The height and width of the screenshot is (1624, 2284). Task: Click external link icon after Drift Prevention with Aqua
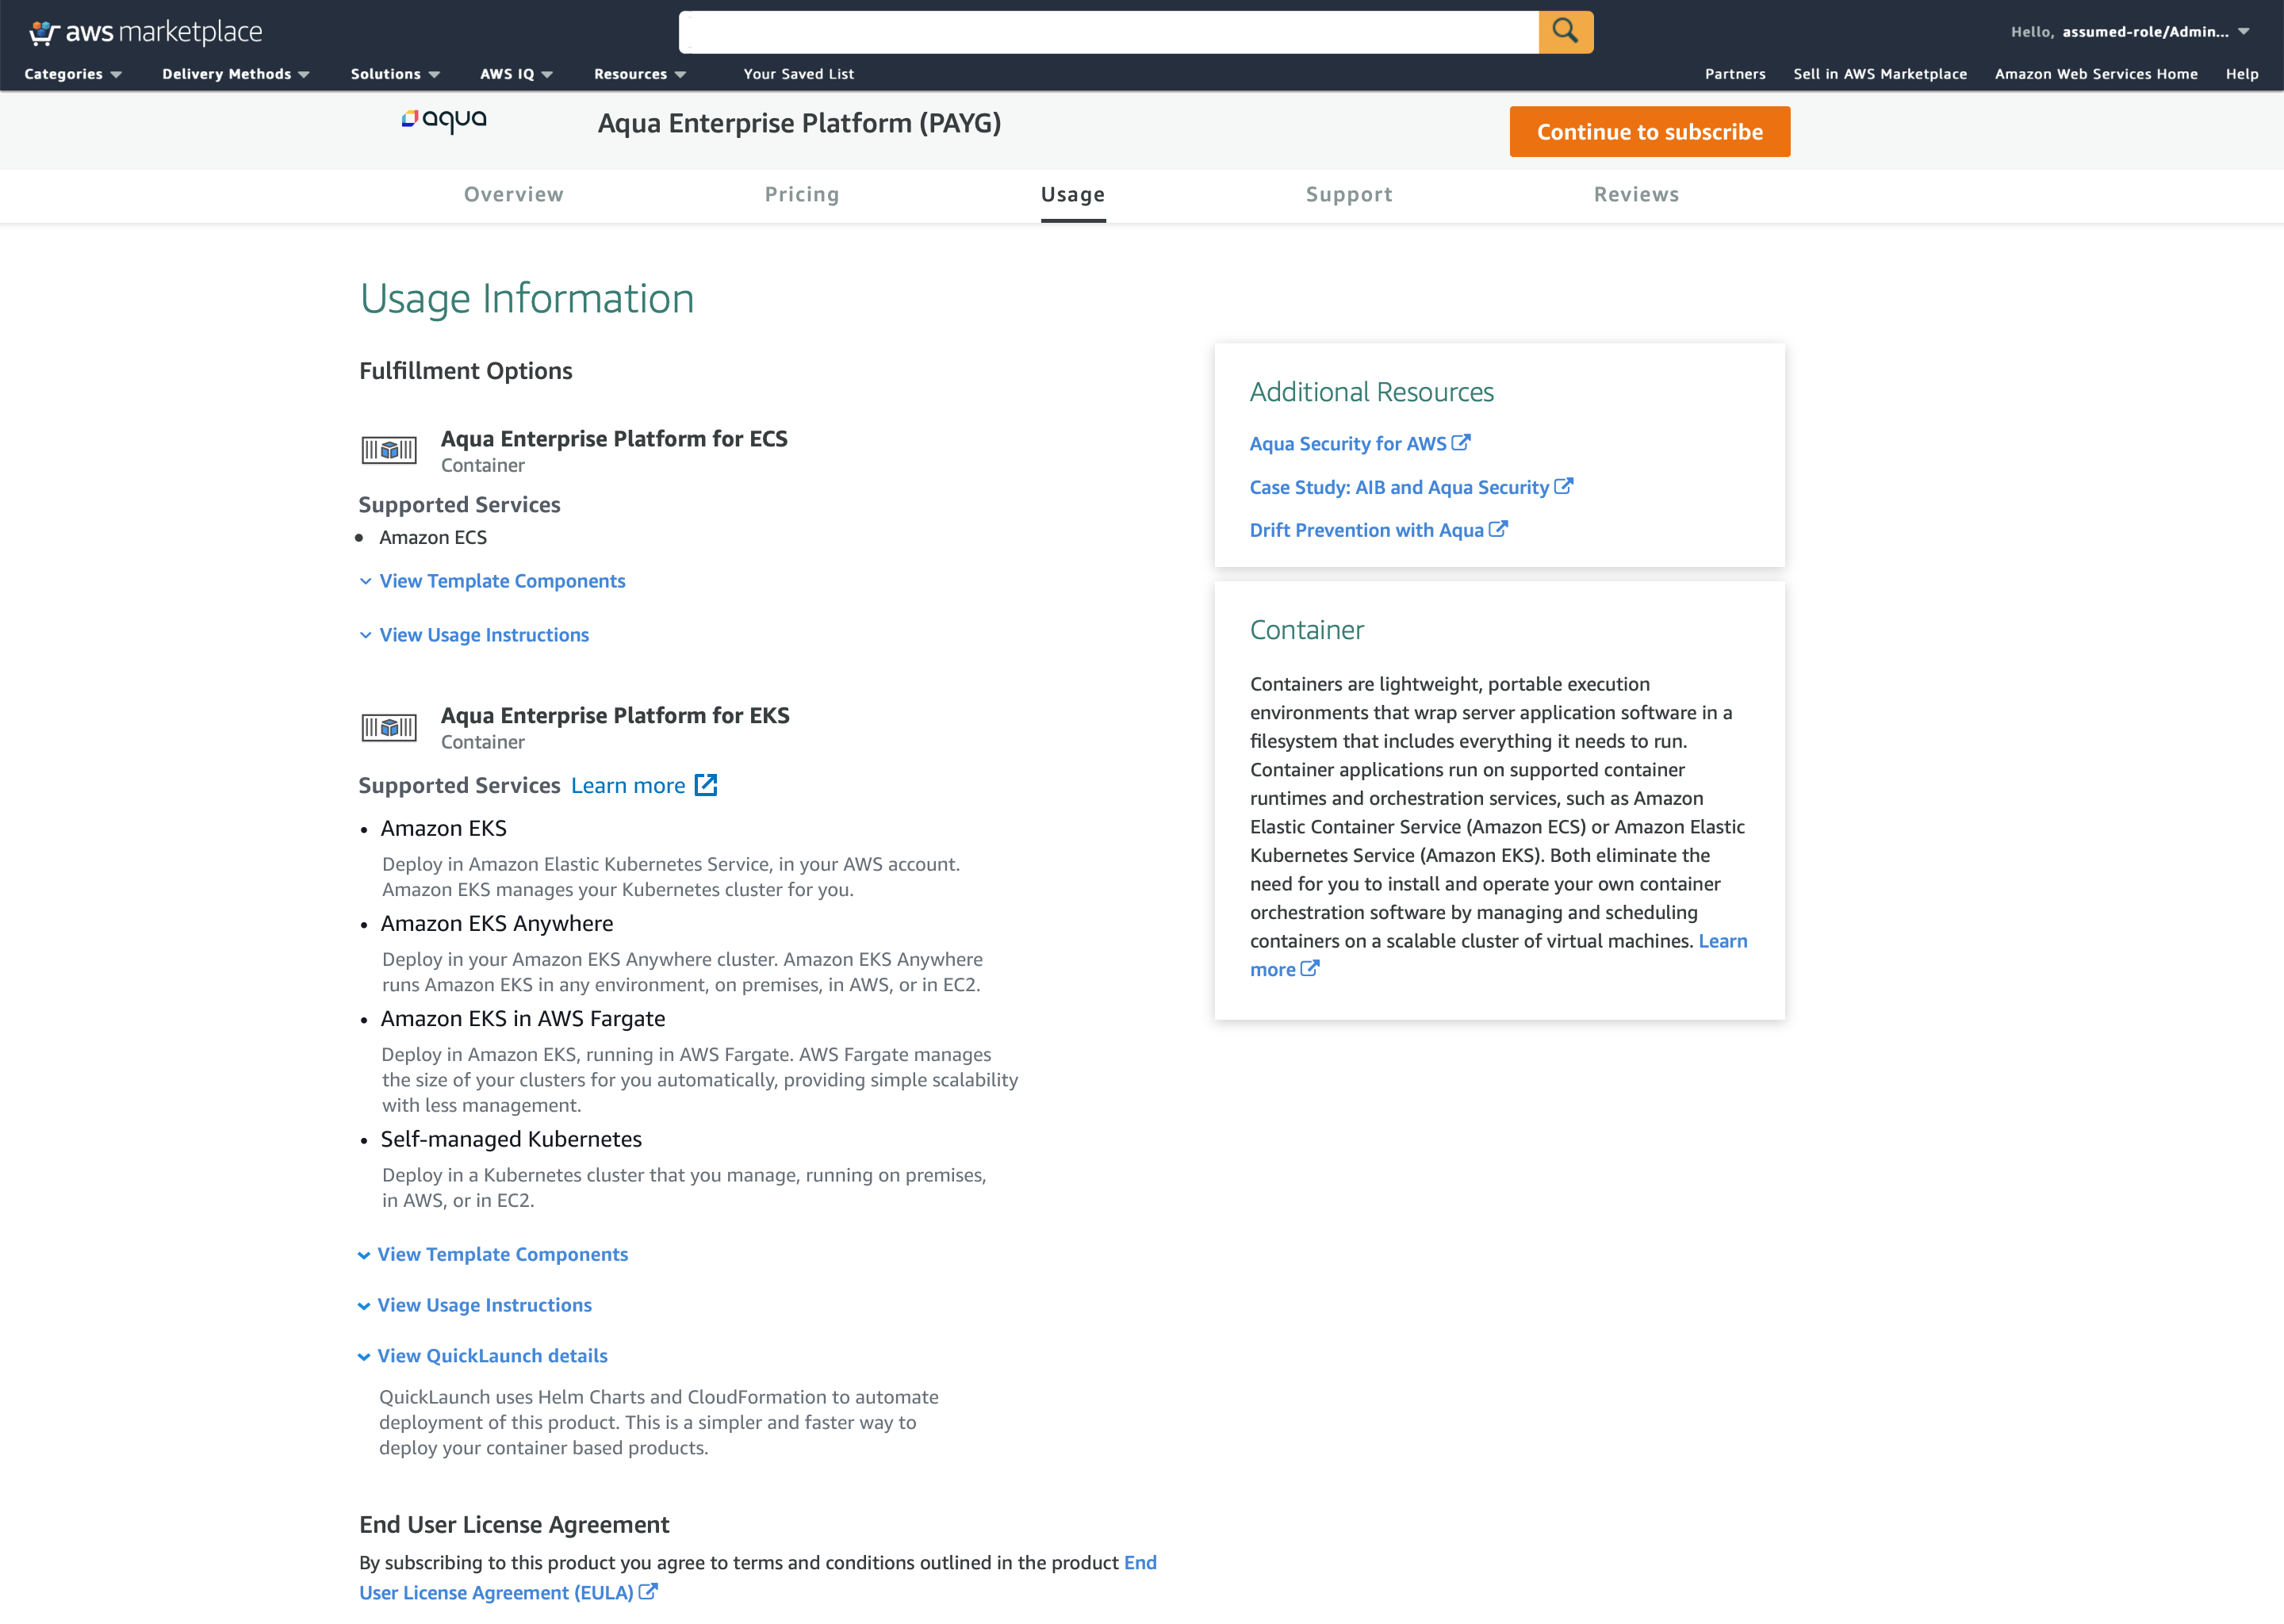[1498, 529]
